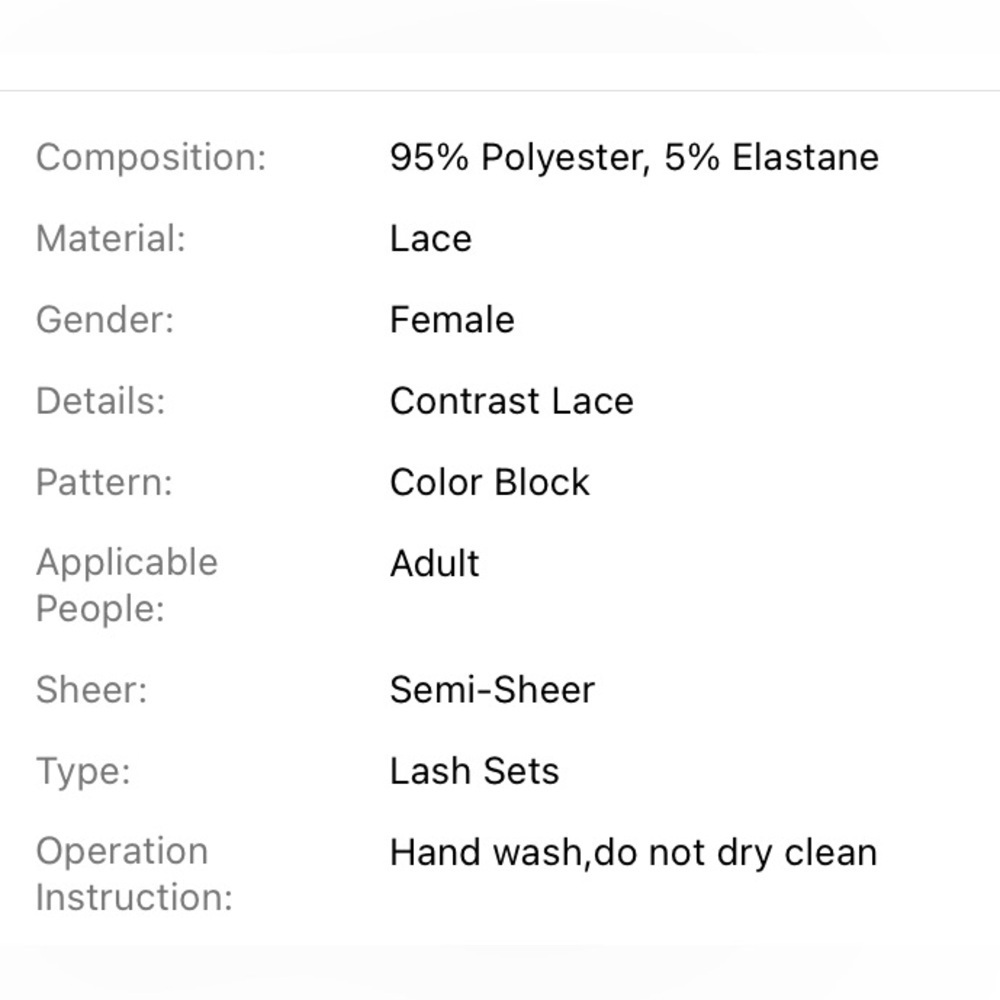The image size is (1000, 1000).
Task: Click the Gender label
Action: [x=105, y=320]
